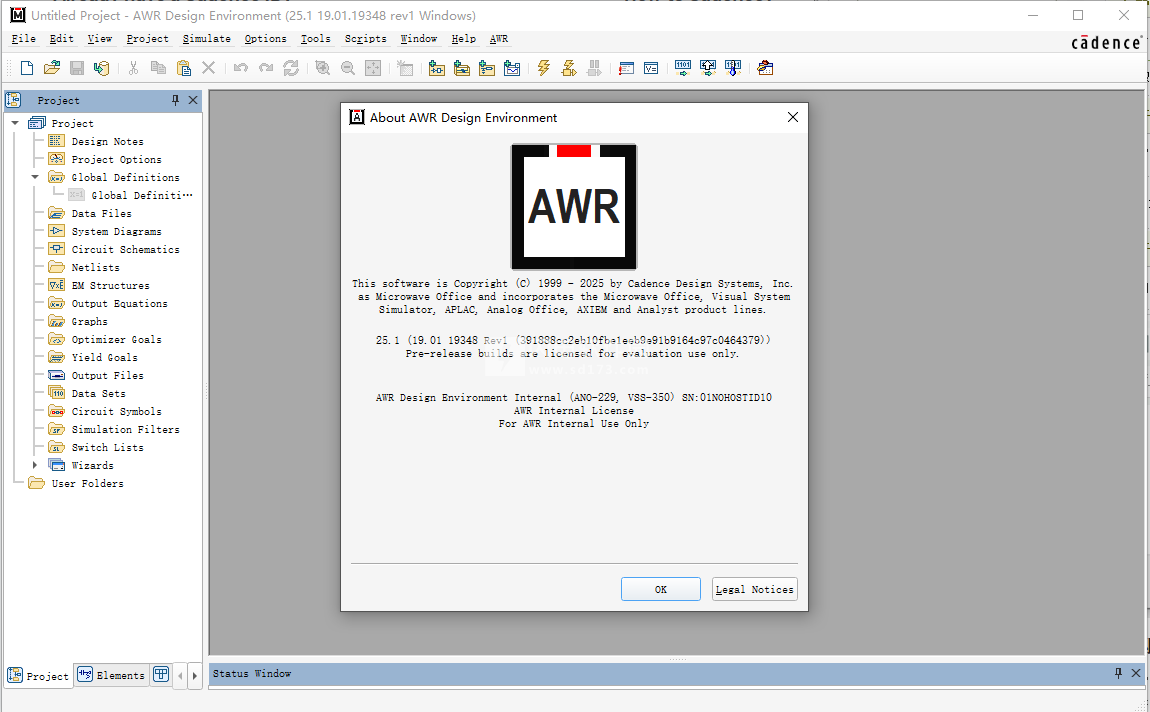Select Data Sets tree item

pos(98,393)
